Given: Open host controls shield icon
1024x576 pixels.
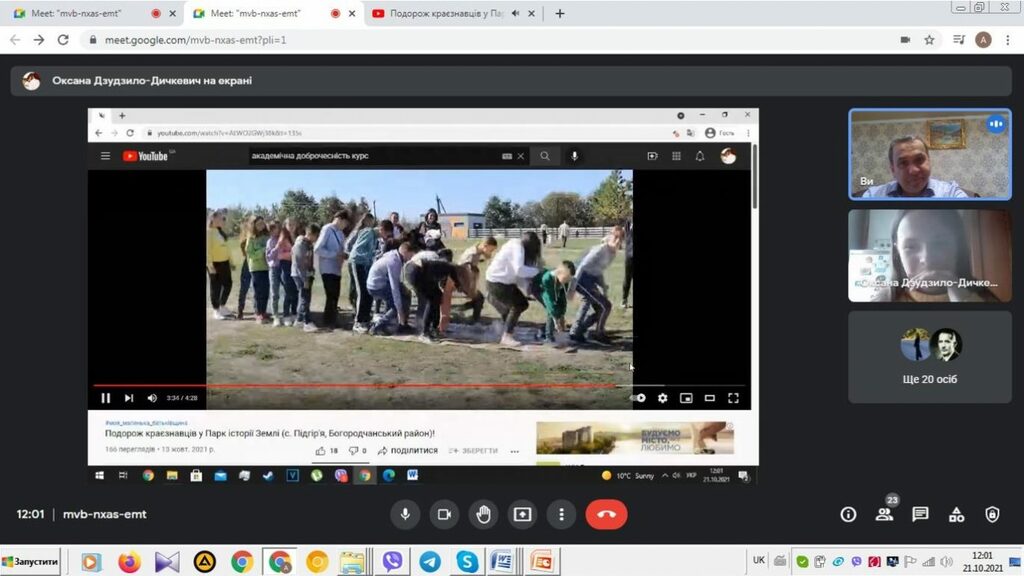Looking at the screenshot, I should tap(992, 514).
